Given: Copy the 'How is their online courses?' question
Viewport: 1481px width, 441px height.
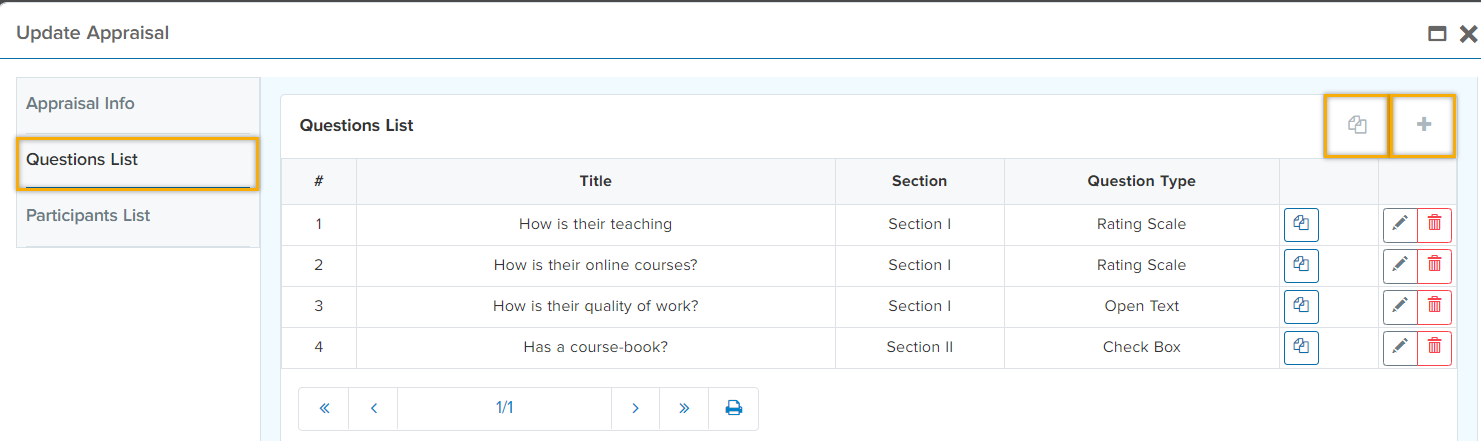Looking at the screenshot, I should coord(1301,266).
